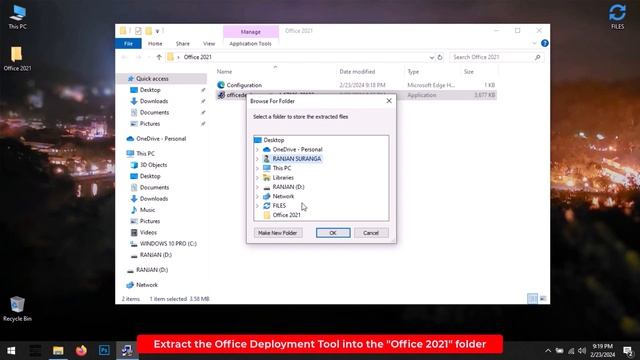The width and height of the screenshot is (640, 360).
Task: Click the volume icon in system tray
Action: point(582,351)
